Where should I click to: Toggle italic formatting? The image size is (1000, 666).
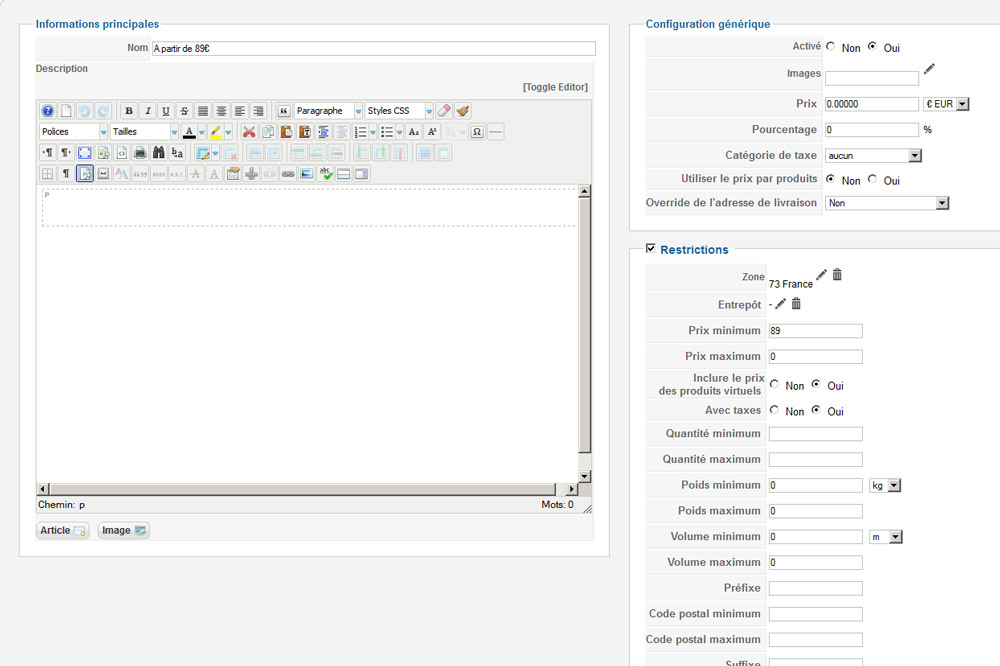coord(147,111)
